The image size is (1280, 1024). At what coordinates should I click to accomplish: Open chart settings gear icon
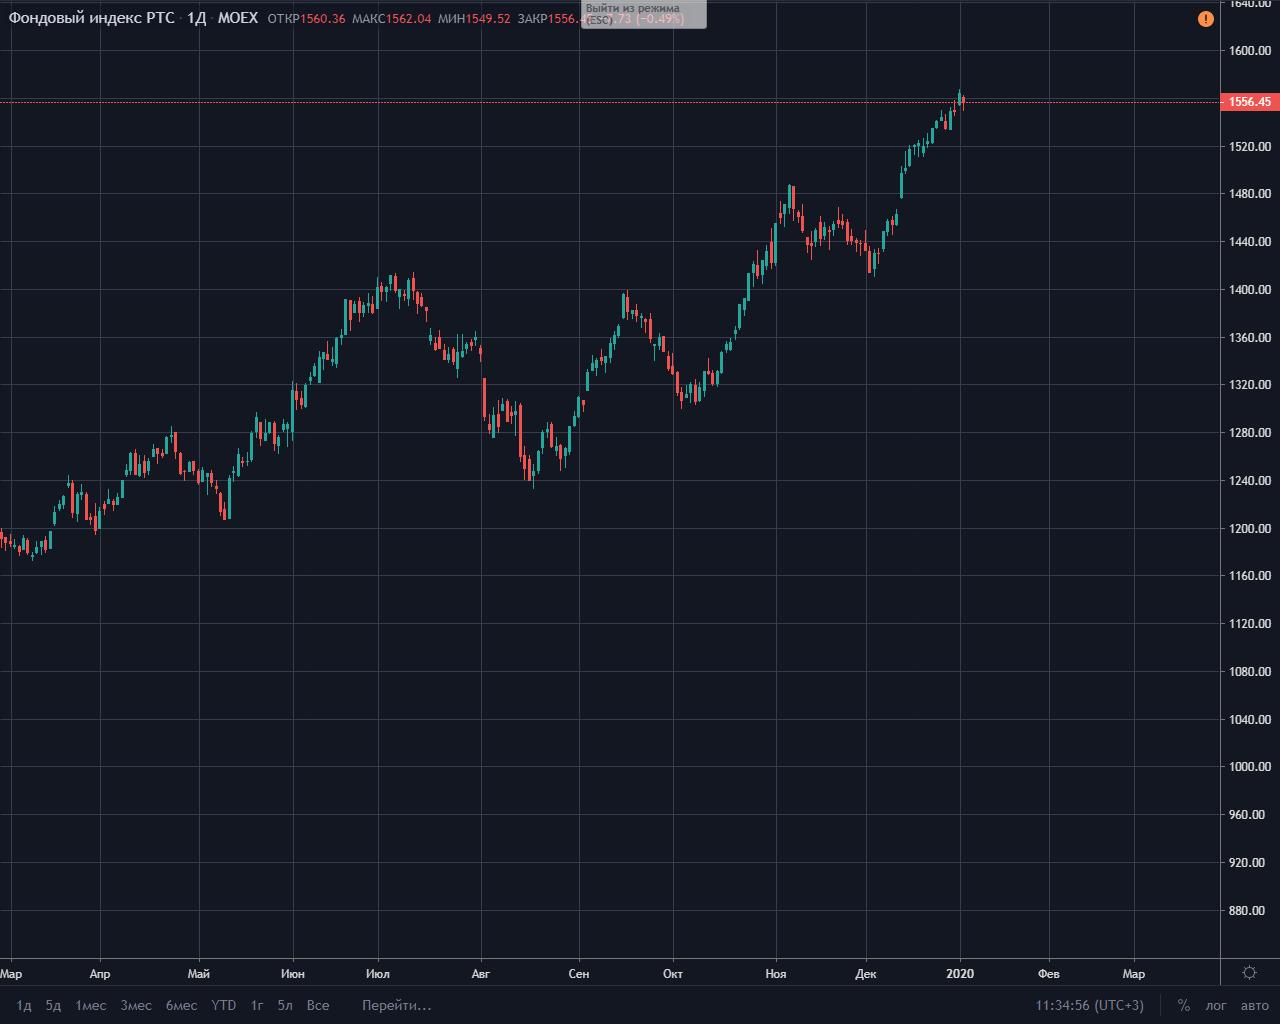tap(1249, 973)
